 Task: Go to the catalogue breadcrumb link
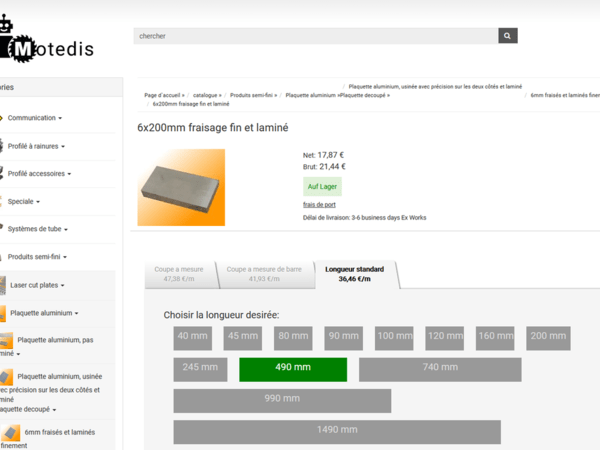208,95
